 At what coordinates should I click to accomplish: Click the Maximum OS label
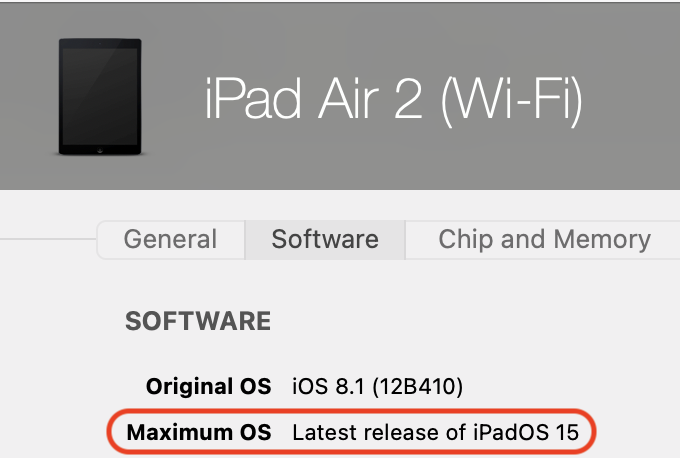pyautogui.click(x=199, y=433)
